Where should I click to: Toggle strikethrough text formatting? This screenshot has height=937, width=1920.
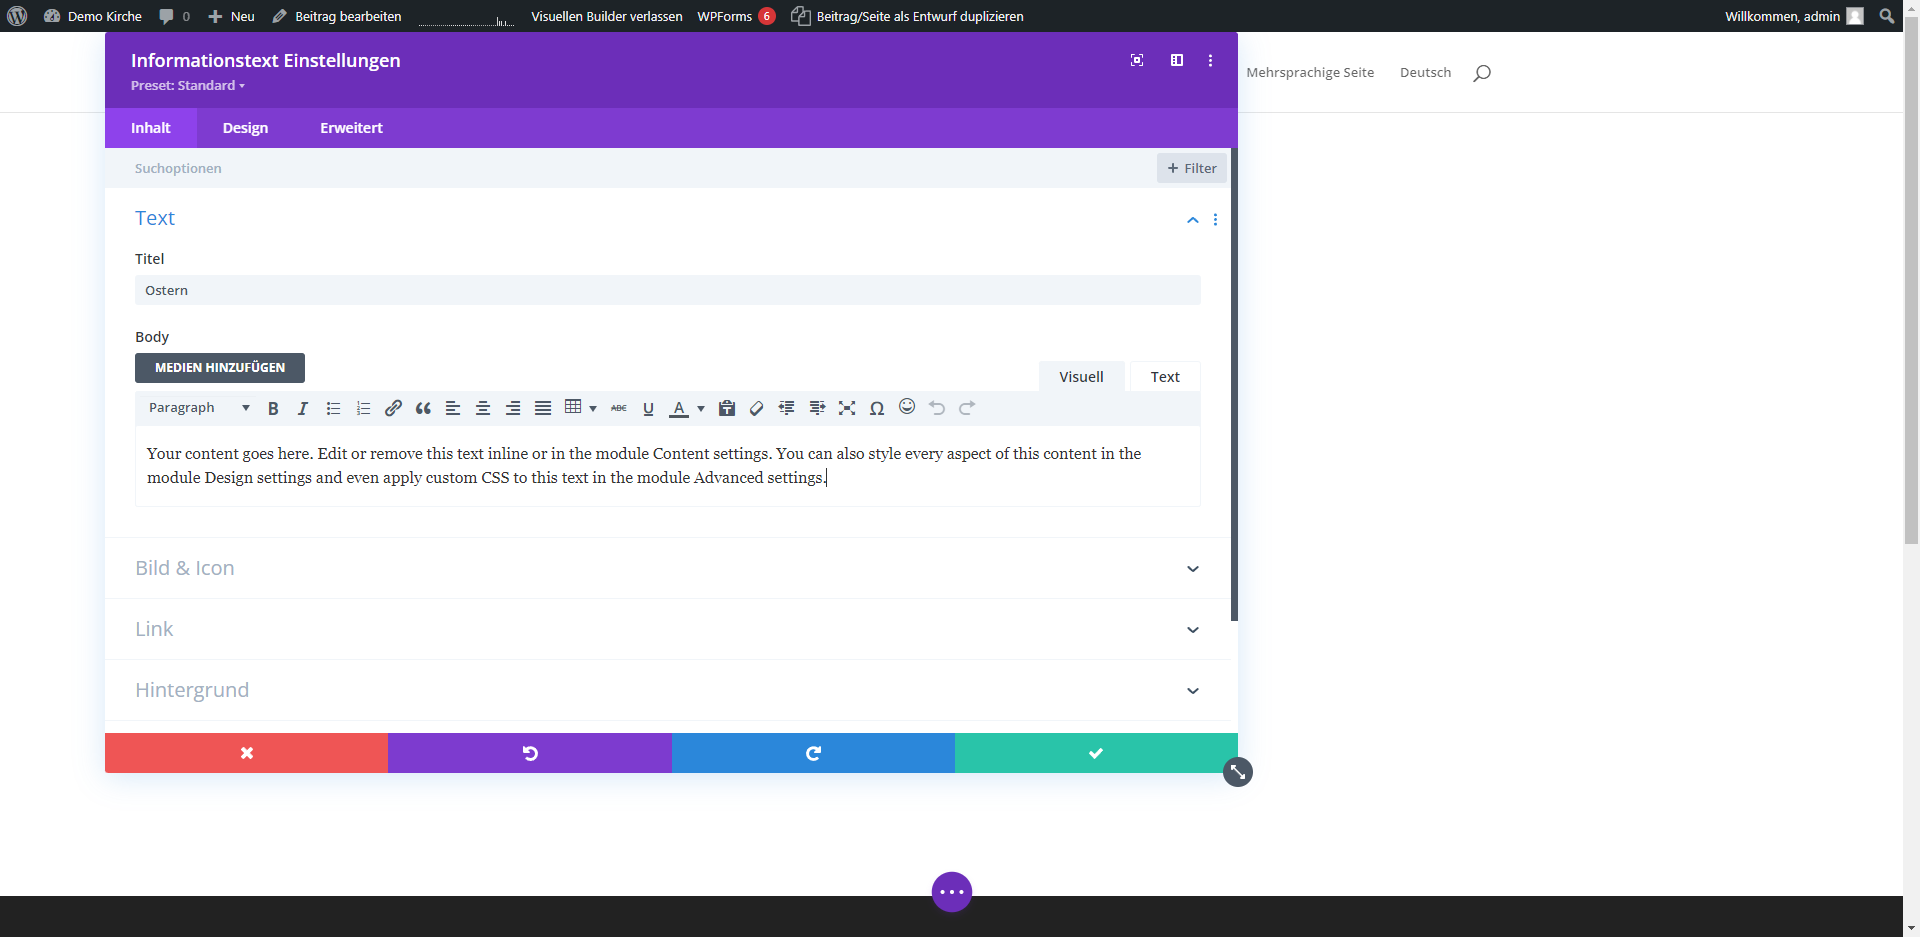pyautogui.click(x=619, y=408)
